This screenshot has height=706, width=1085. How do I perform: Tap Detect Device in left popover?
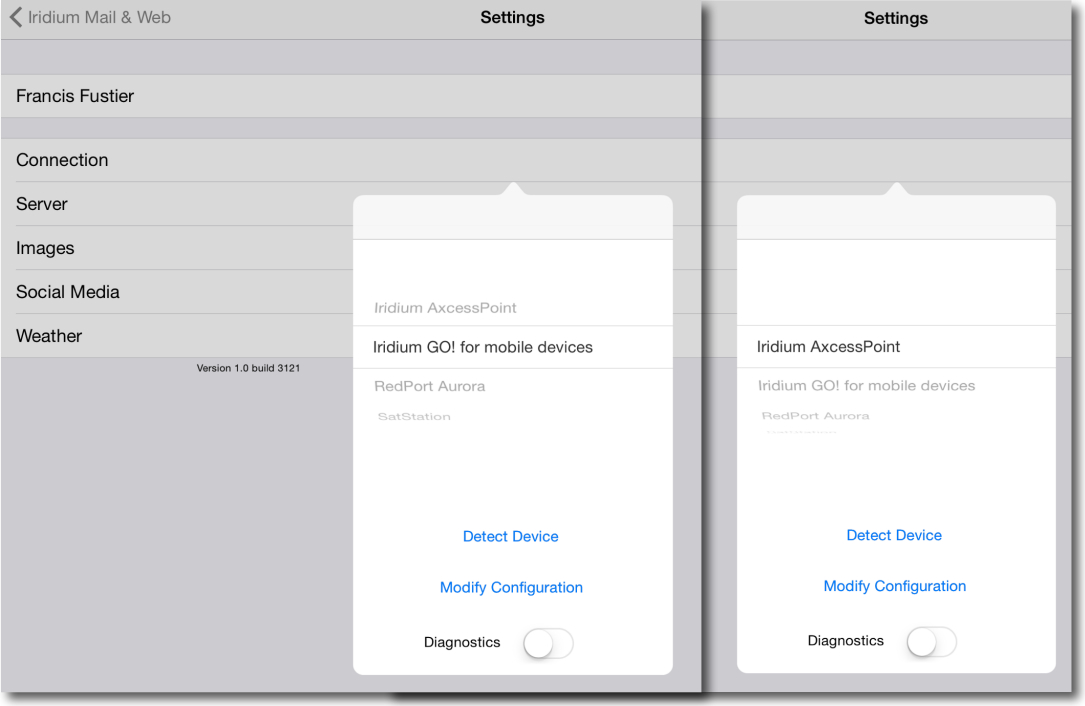511,536
